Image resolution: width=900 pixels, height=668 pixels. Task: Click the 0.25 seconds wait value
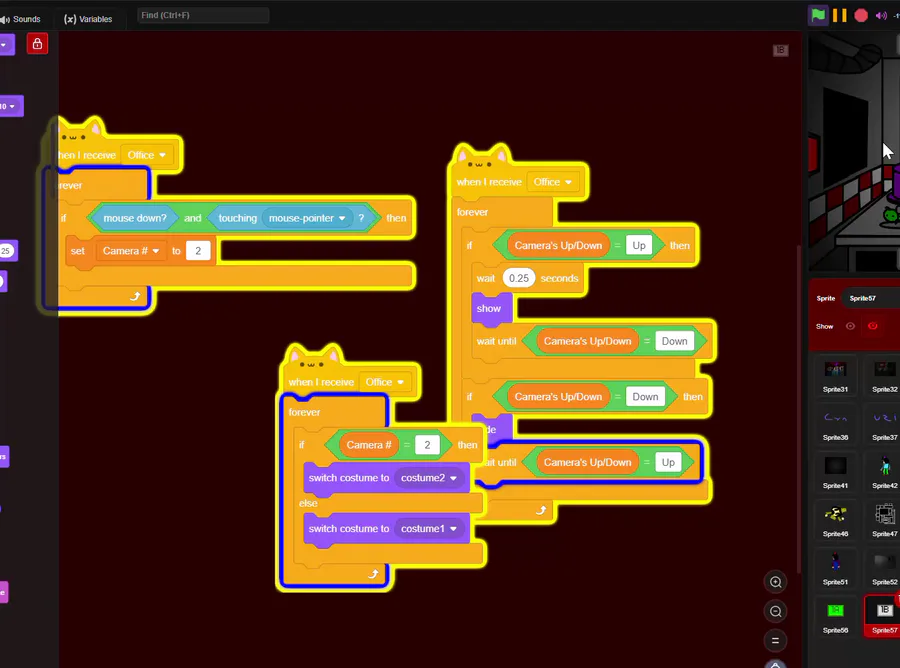click(519, 278)
